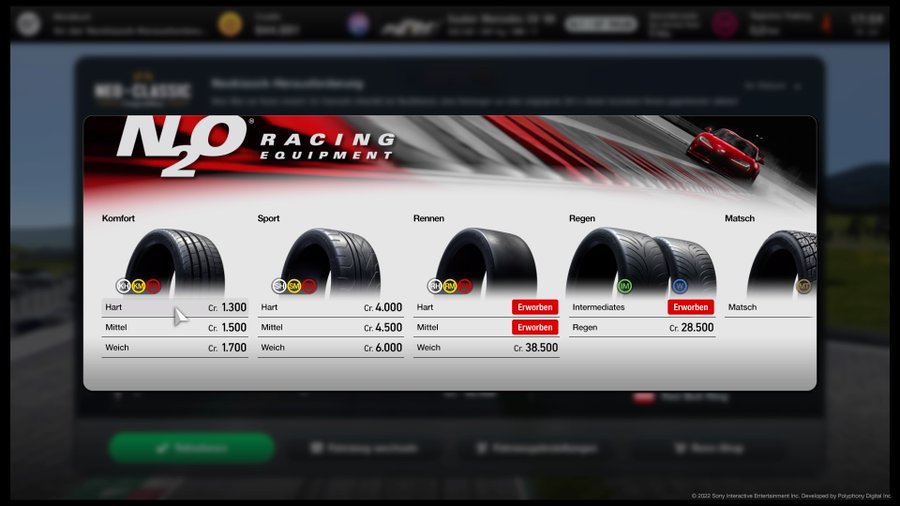Select the Komfort Weich tyre for Cr. 1.700
This screenshot has height=506, width=900.
[175, 348]
